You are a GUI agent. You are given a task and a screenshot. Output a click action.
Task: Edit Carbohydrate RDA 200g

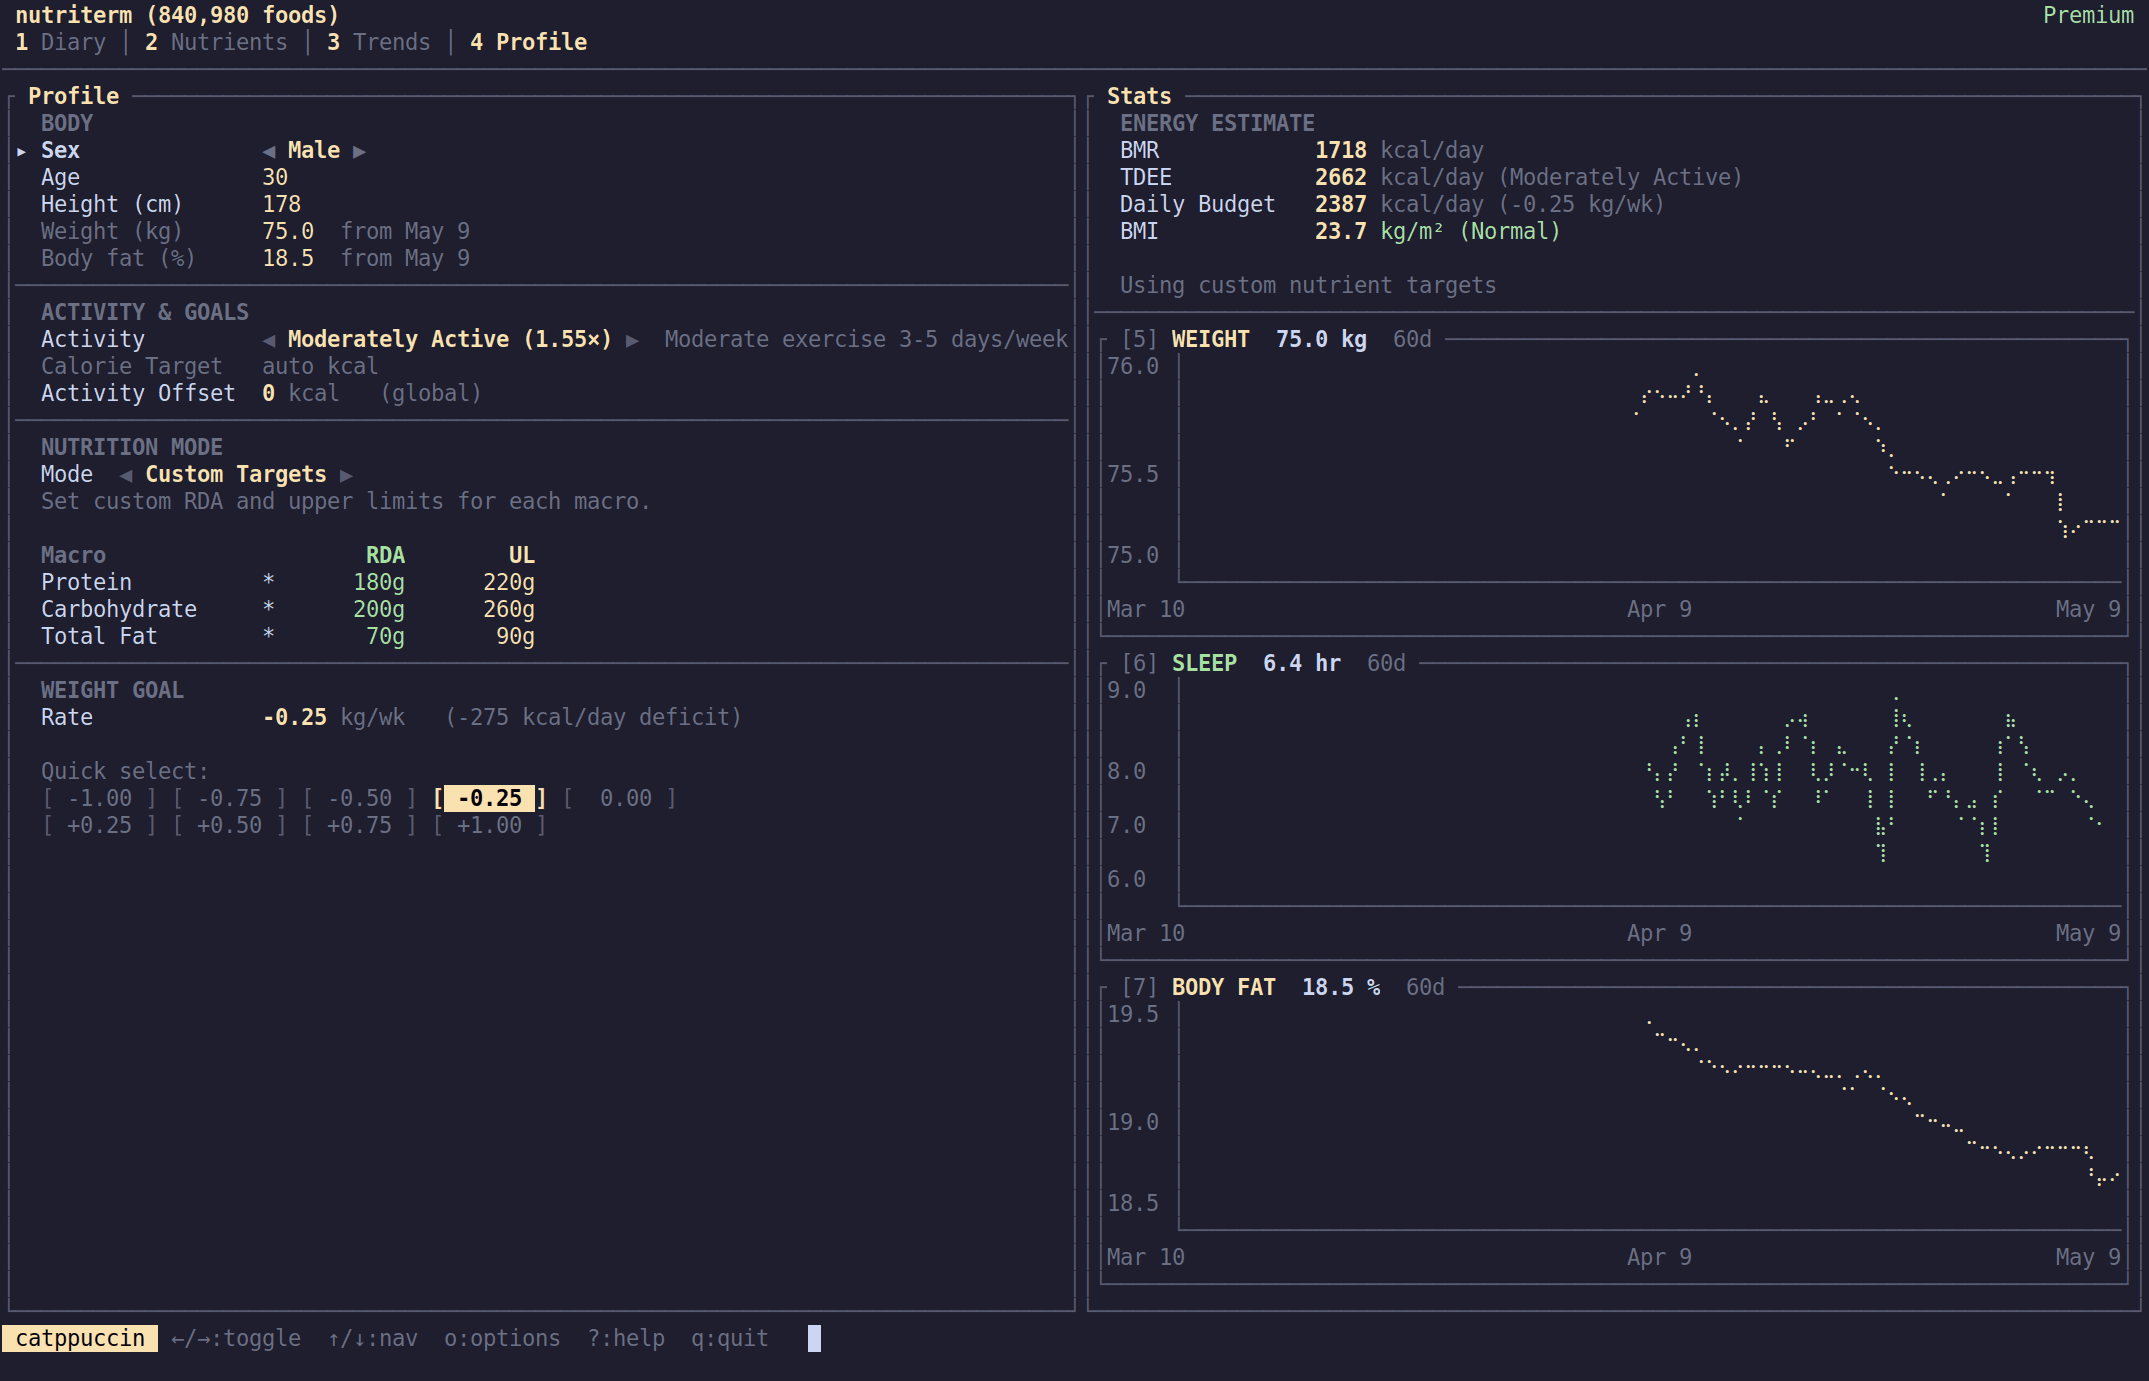[379, 609]
